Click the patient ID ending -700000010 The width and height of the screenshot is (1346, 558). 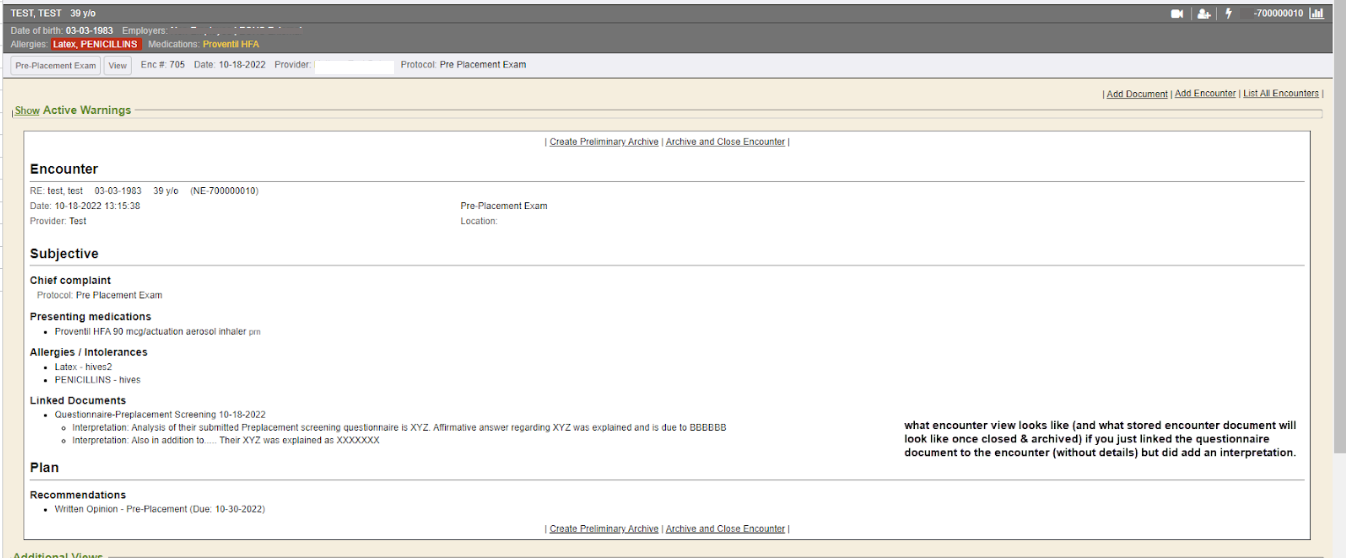coord(1278,14)
